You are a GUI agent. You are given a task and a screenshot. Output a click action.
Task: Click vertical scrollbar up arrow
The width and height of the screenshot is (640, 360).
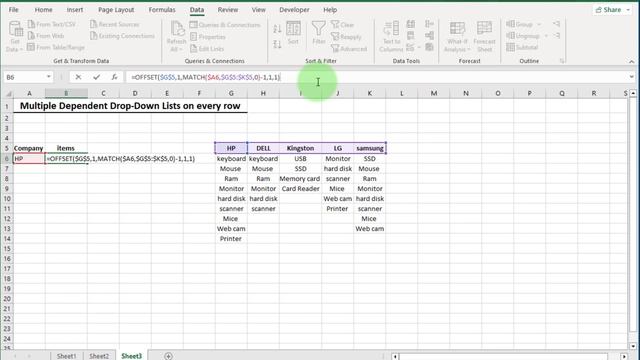(x=633, y=93)
